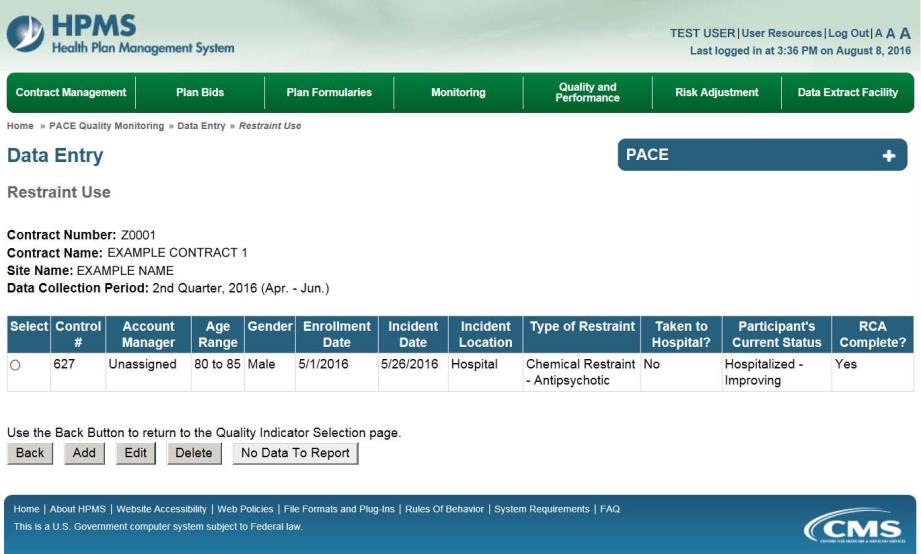Click Chemical Restraint - Antipsychotic cell

[x=581, y=372]
